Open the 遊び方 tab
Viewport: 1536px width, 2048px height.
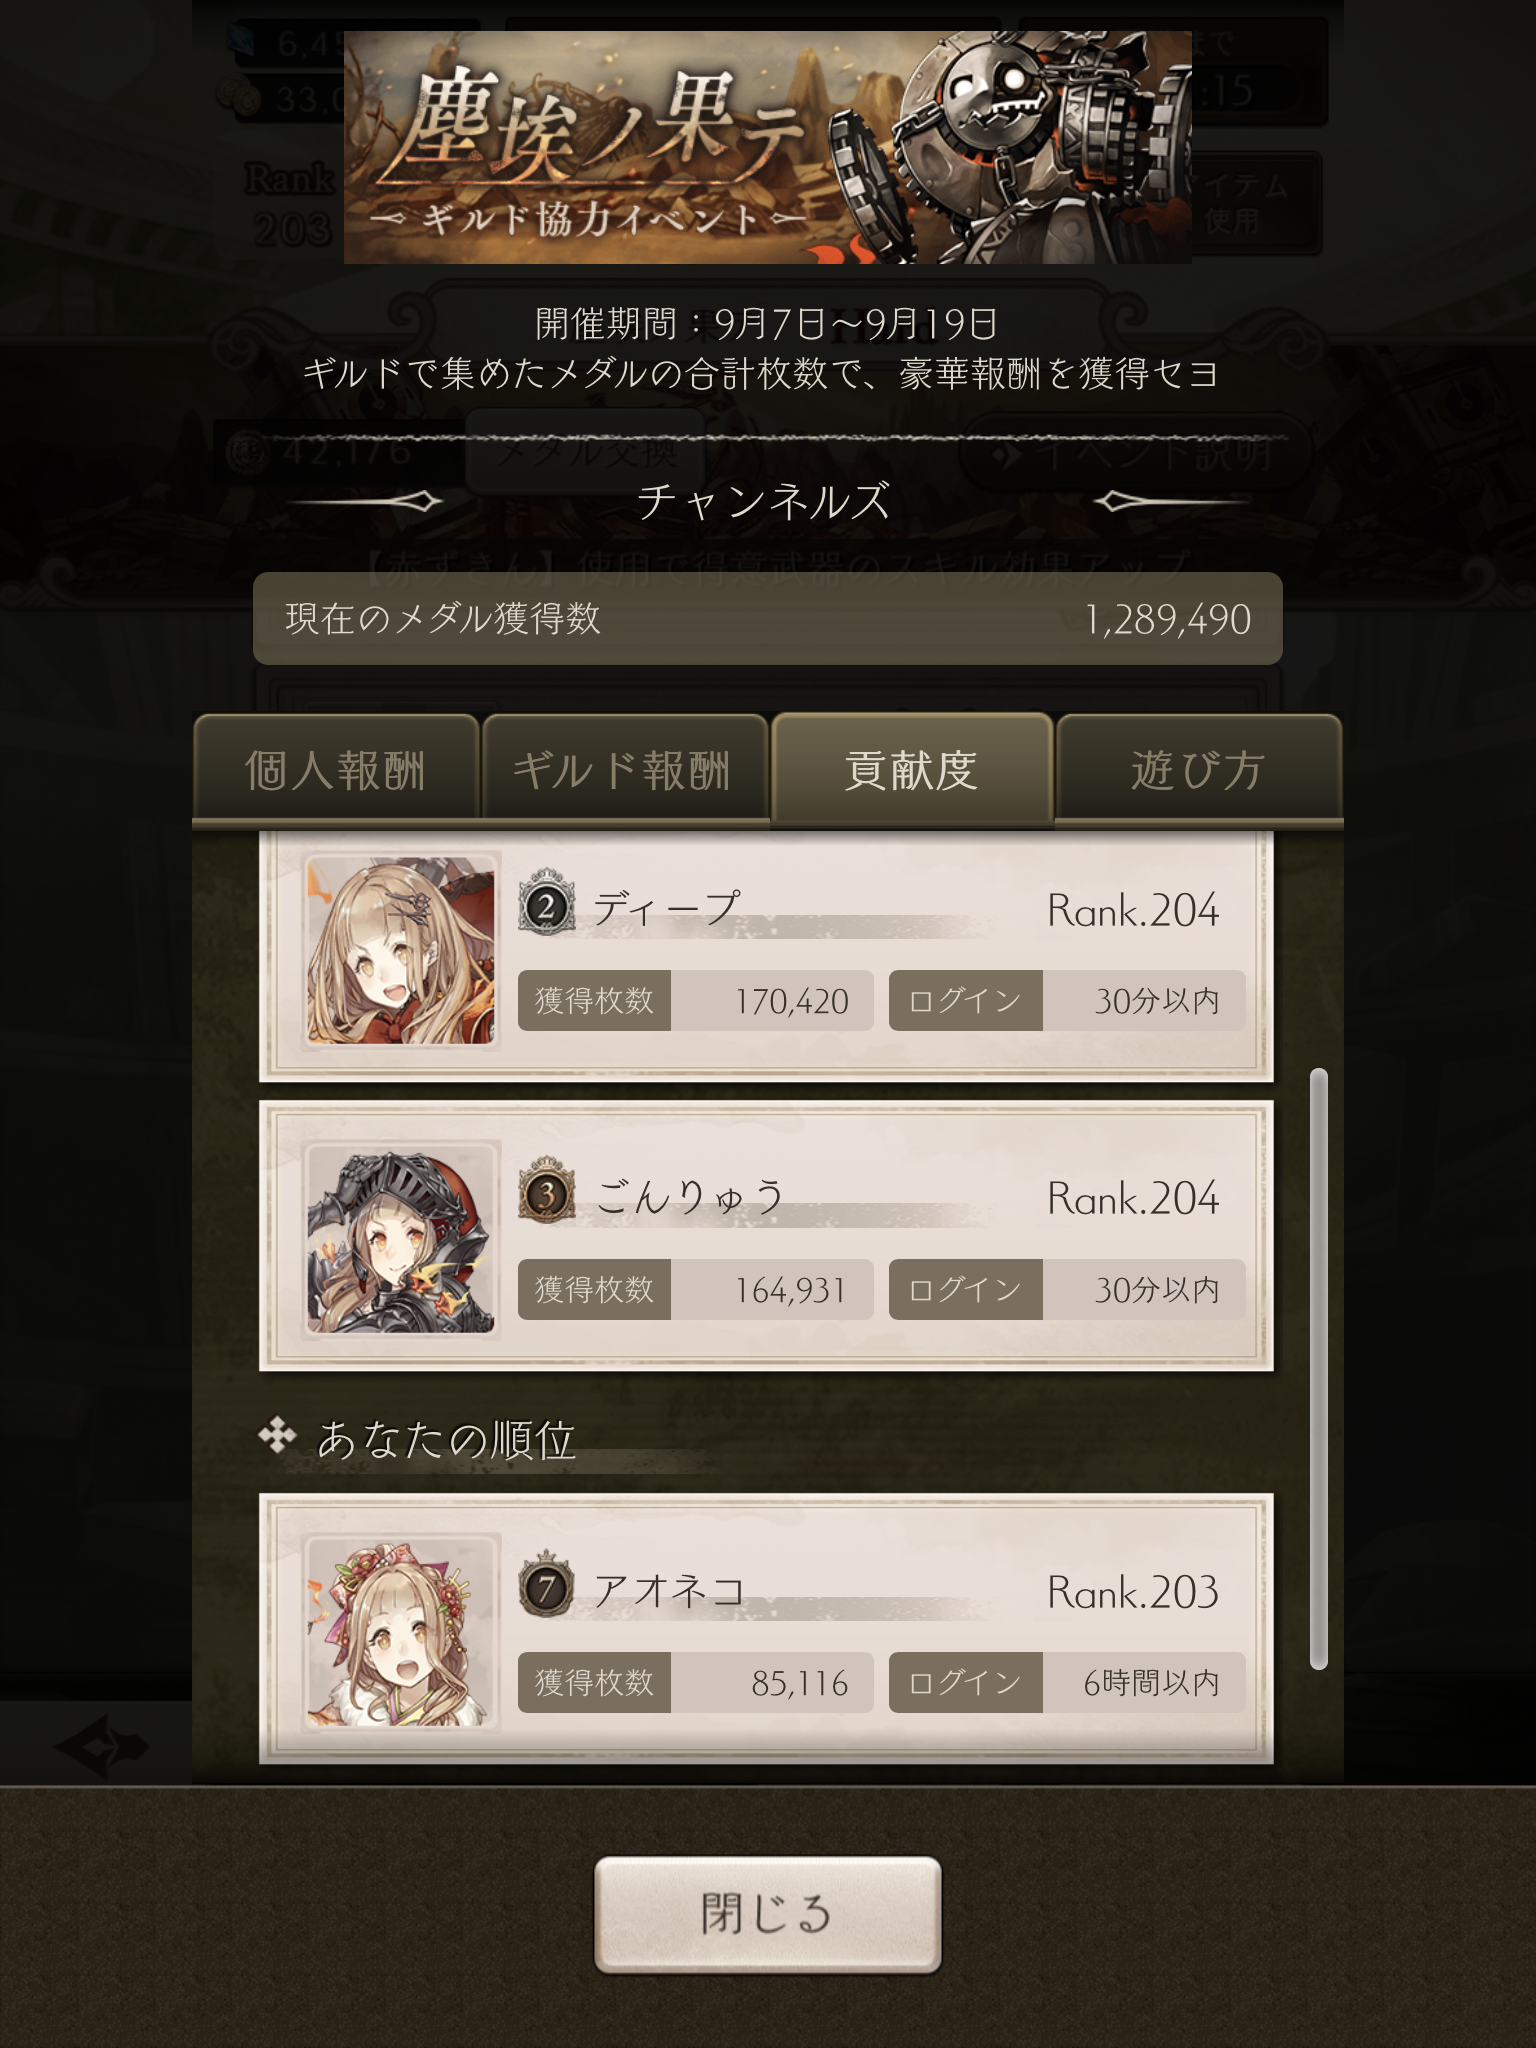[x=1198, y=770]
